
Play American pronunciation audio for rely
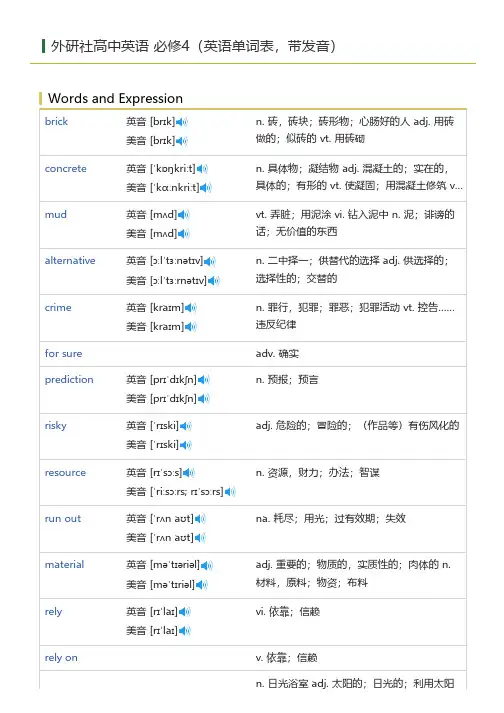click(185, 631)
